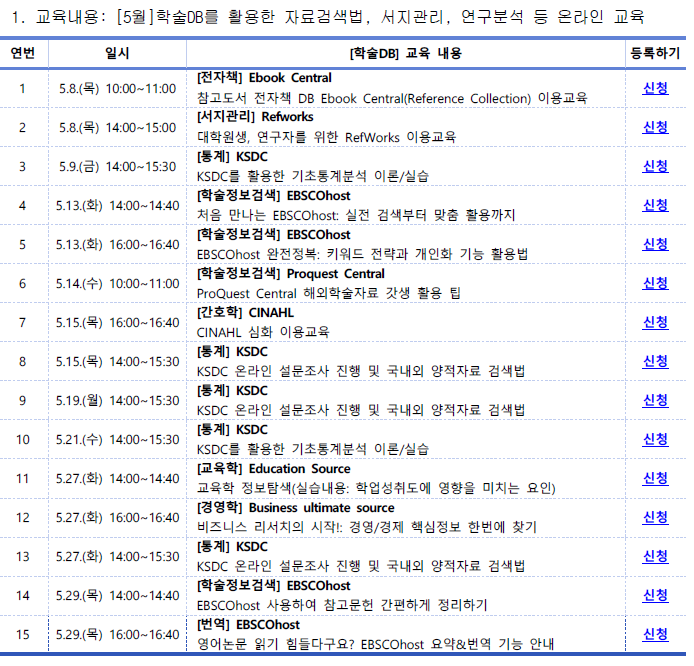694x666 pixels.
Task: Click date cell 5.21.(수) 14:00~15:30
Action: click(x=117, y=439)
